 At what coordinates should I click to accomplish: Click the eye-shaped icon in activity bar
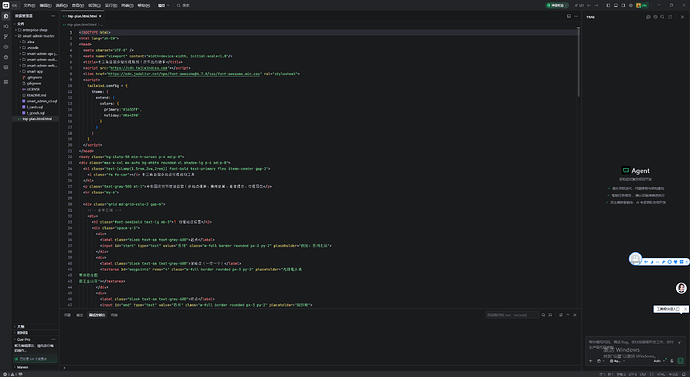click(x=6, y=47)
